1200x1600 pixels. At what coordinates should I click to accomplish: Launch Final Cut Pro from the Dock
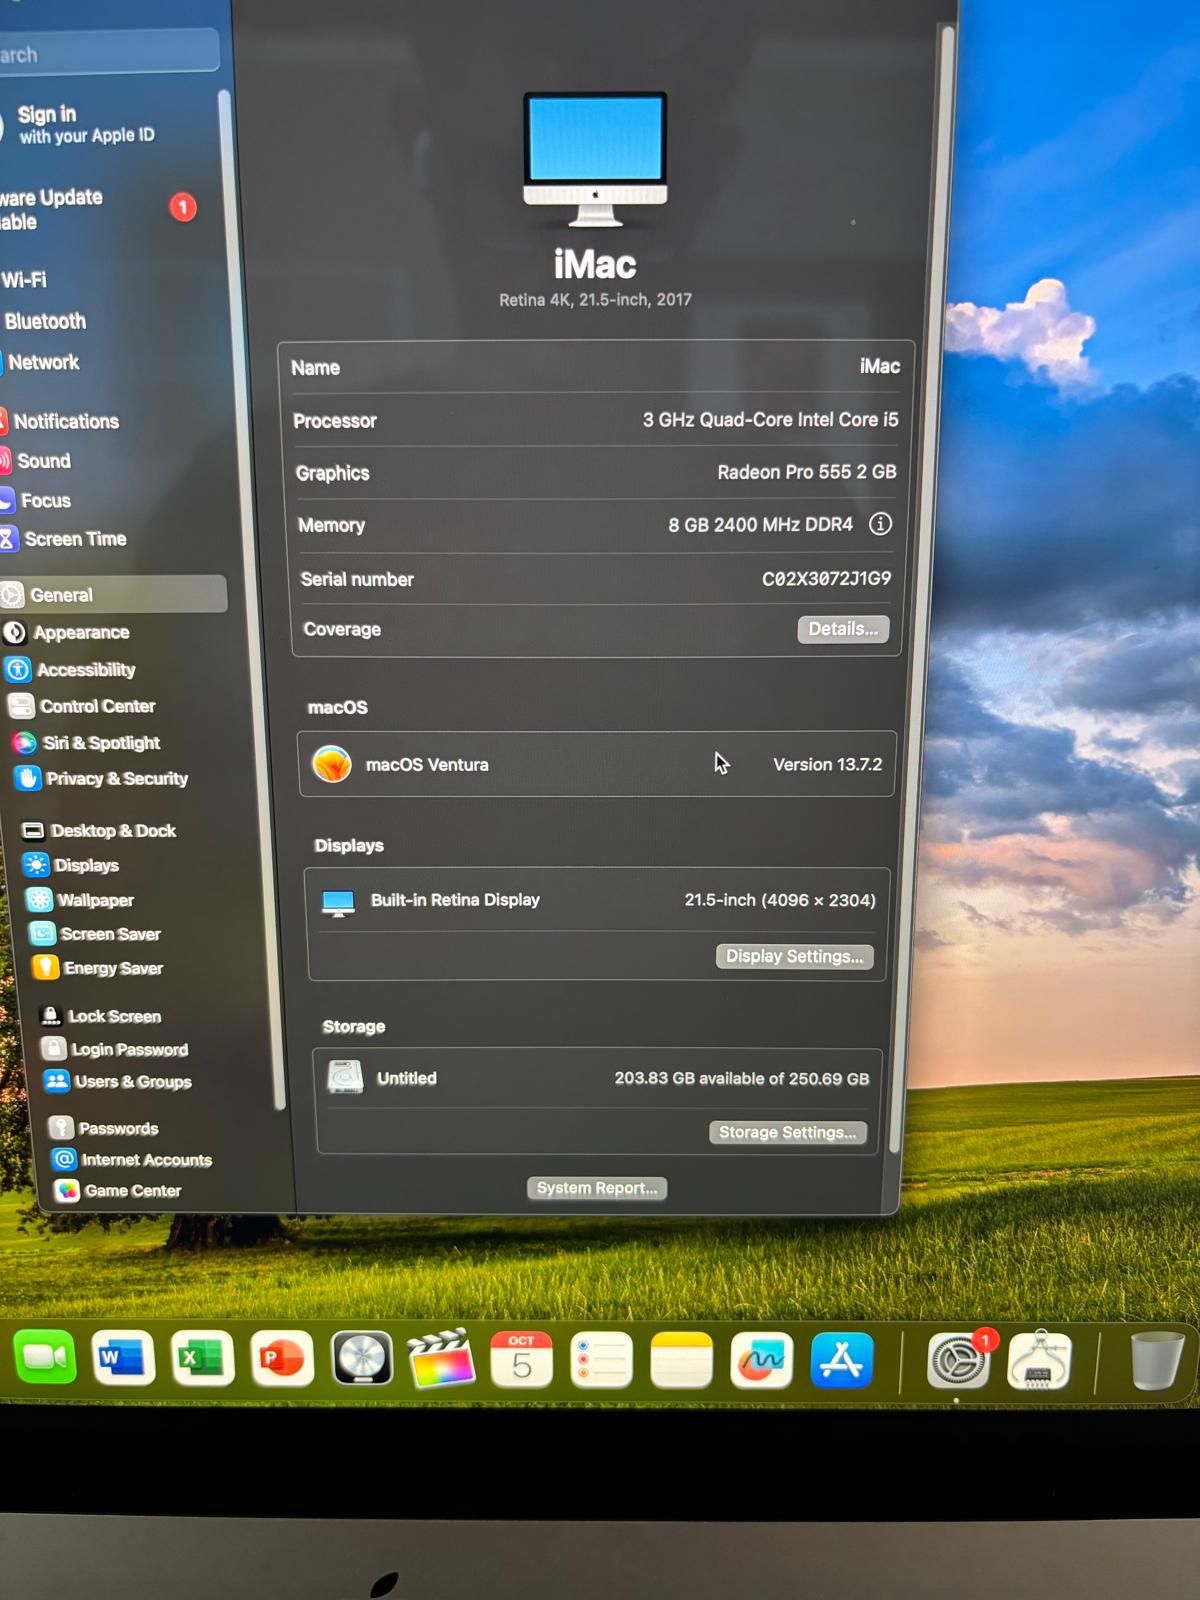tap(441, 1359)
